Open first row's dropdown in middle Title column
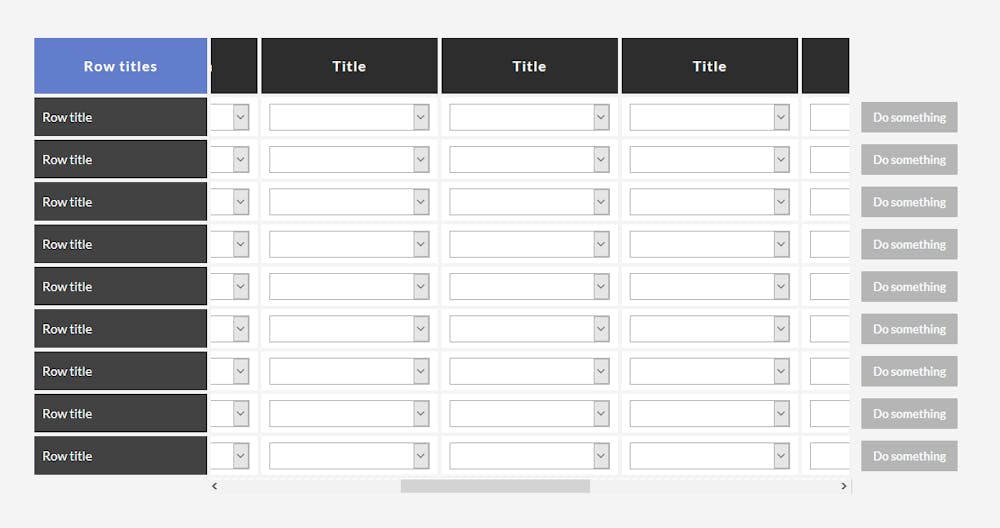Screen dimensions: 1000x528 pos(529,118)
